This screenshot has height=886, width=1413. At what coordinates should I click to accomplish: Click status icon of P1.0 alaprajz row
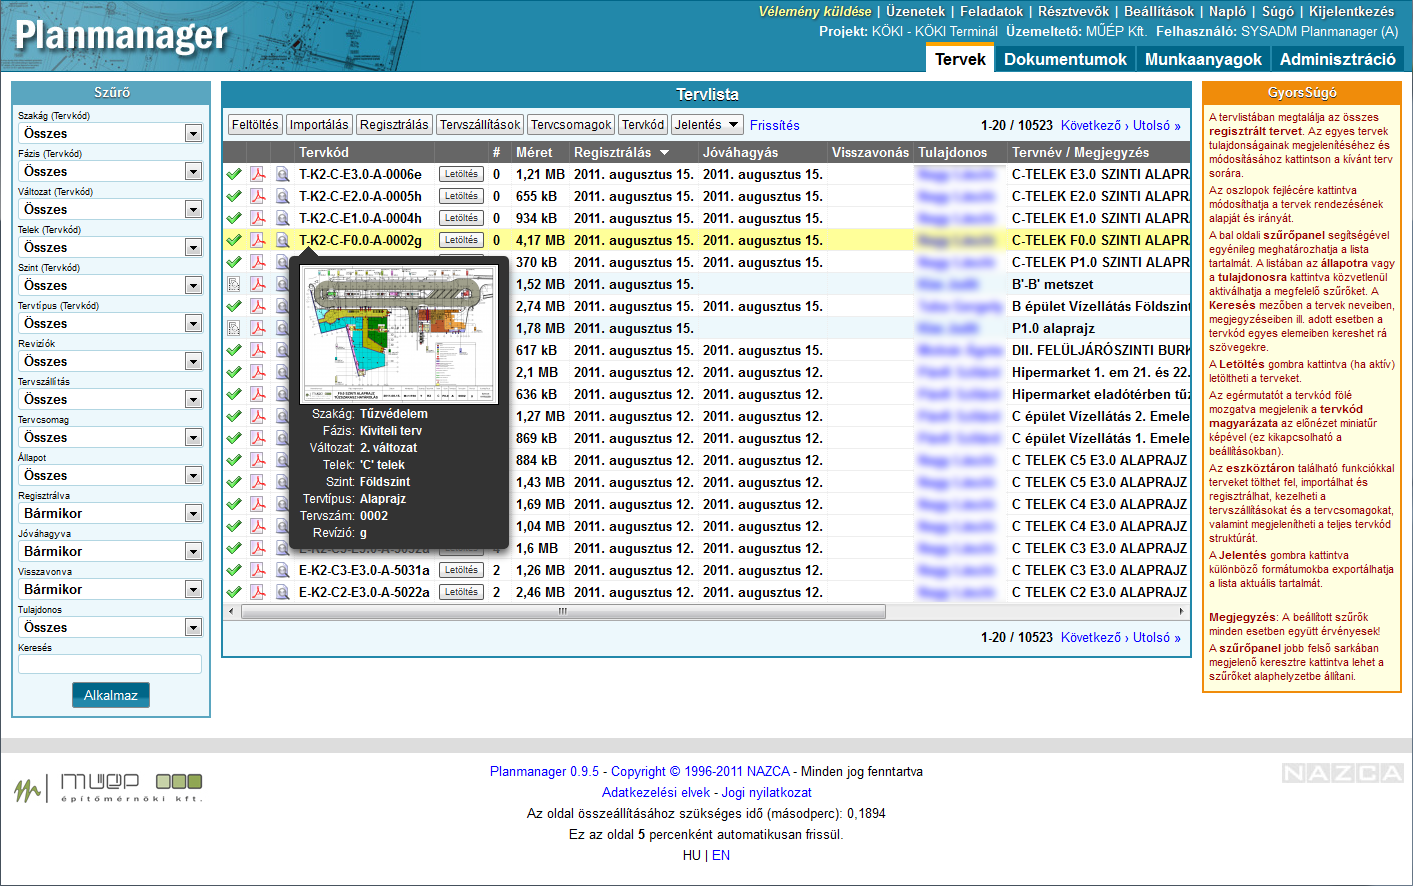coord(234,328)
